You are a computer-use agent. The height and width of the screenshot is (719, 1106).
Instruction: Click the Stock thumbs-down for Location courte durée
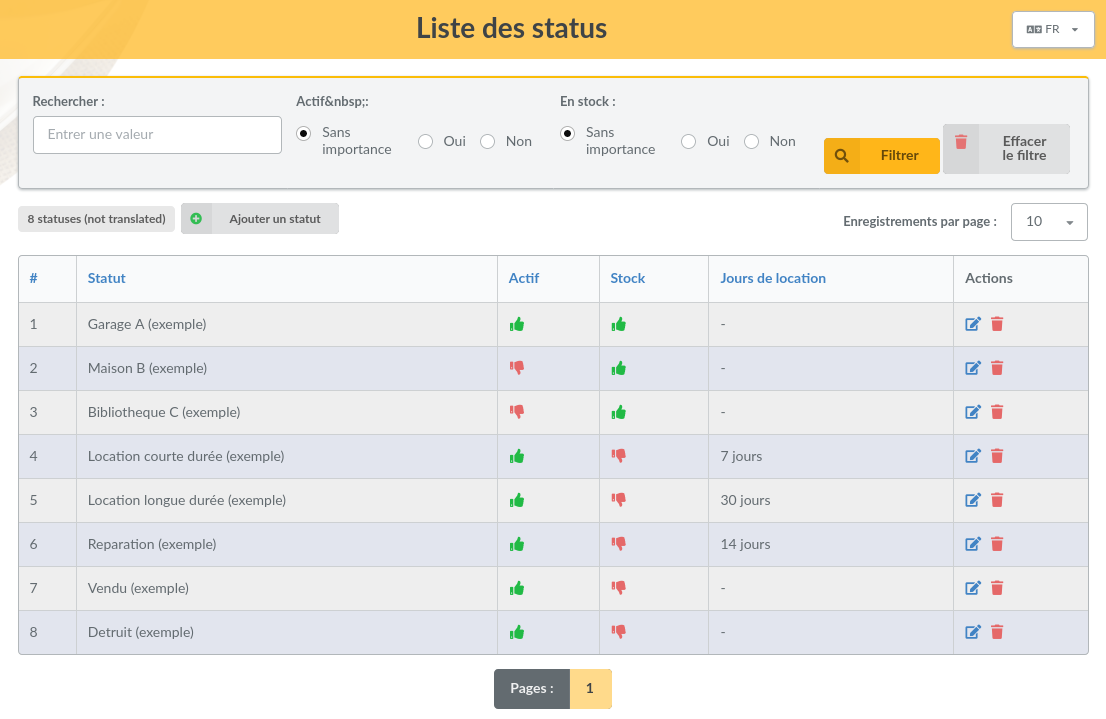point(619,456)
